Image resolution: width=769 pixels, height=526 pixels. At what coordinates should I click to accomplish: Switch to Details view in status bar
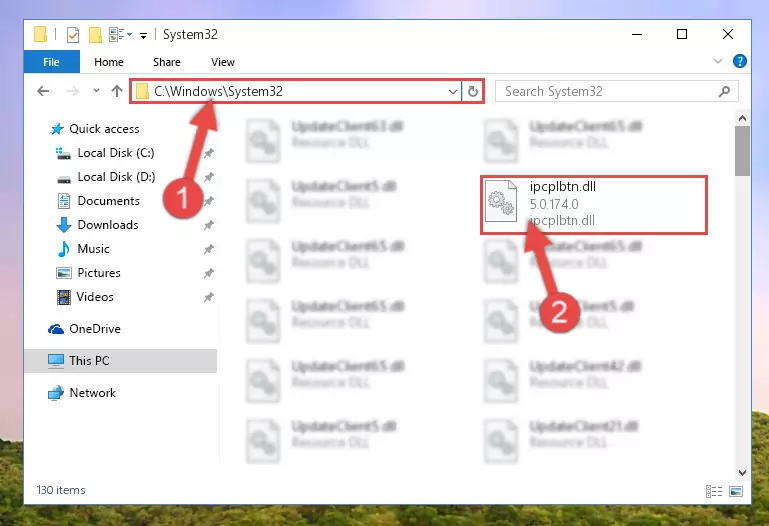[x=714, y=491]
